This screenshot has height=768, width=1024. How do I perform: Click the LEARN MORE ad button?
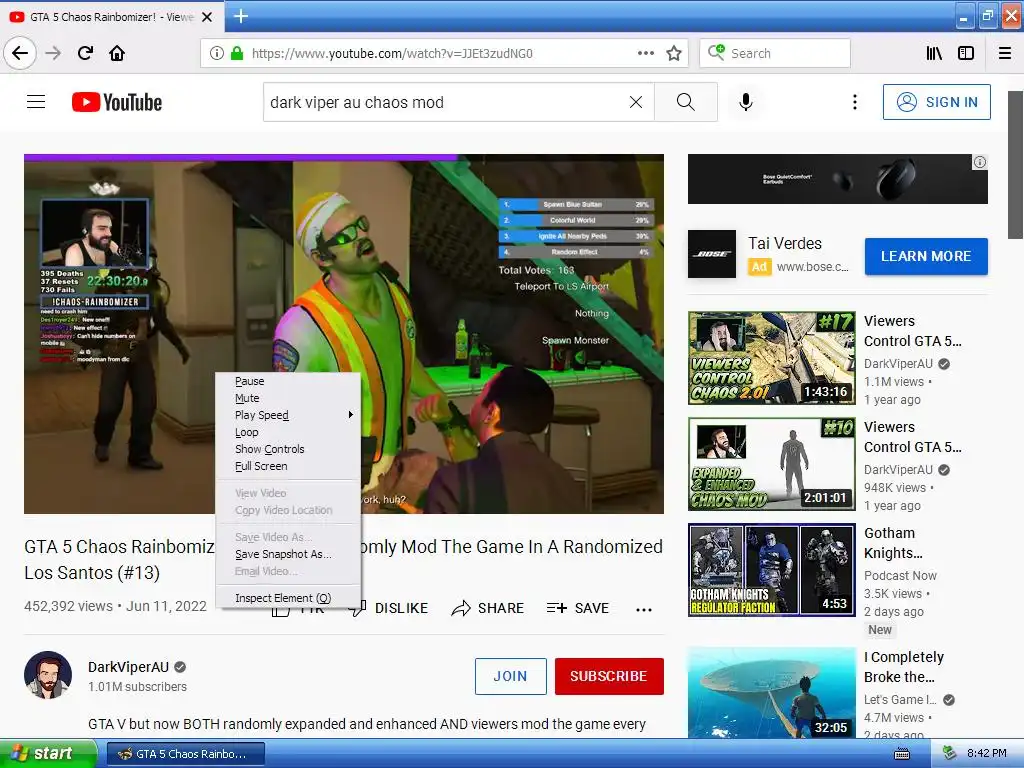pos(926,256)
